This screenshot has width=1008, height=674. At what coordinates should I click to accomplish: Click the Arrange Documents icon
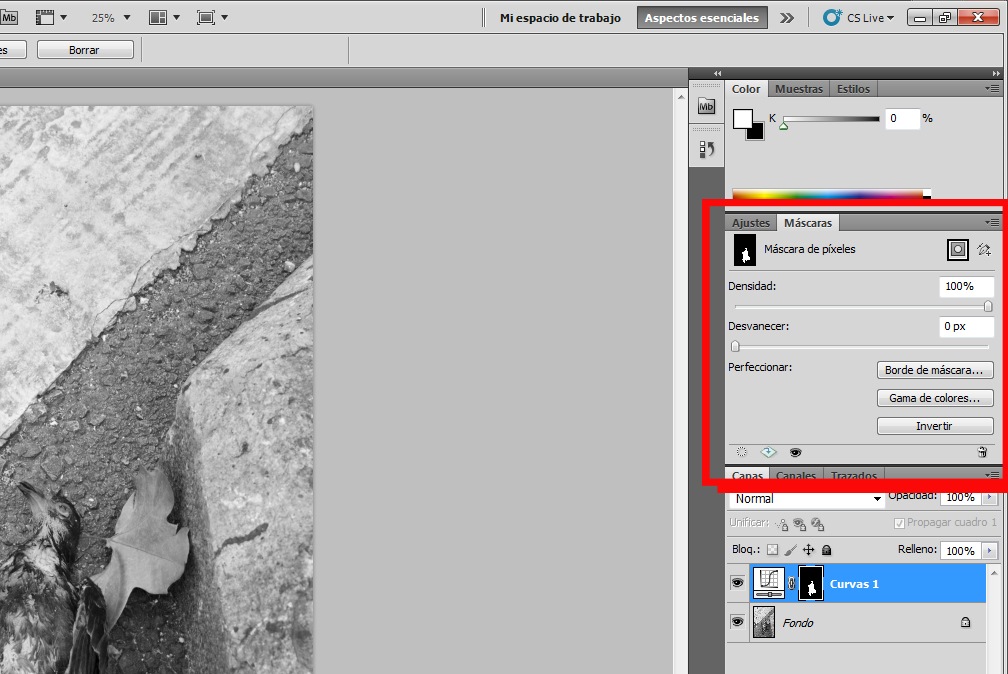[158, 17]
